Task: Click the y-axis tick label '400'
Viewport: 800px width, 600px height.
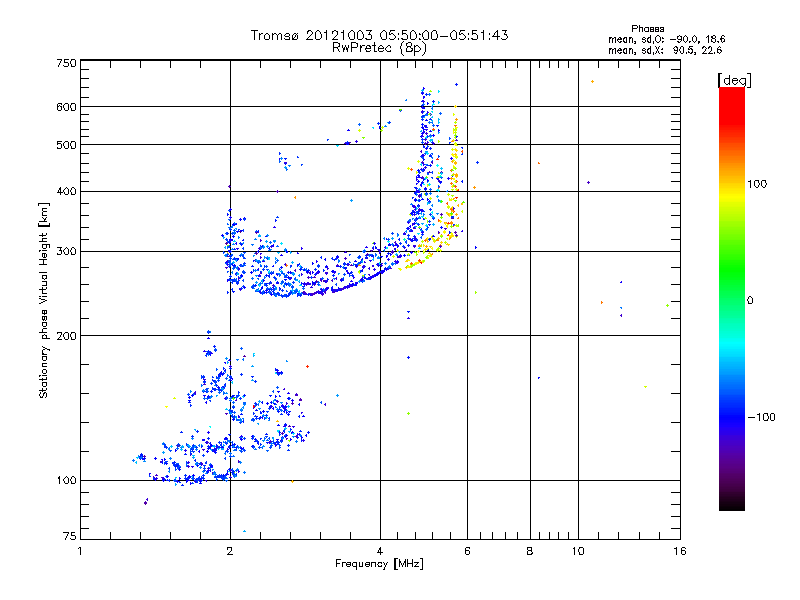Action: [66, 191]
